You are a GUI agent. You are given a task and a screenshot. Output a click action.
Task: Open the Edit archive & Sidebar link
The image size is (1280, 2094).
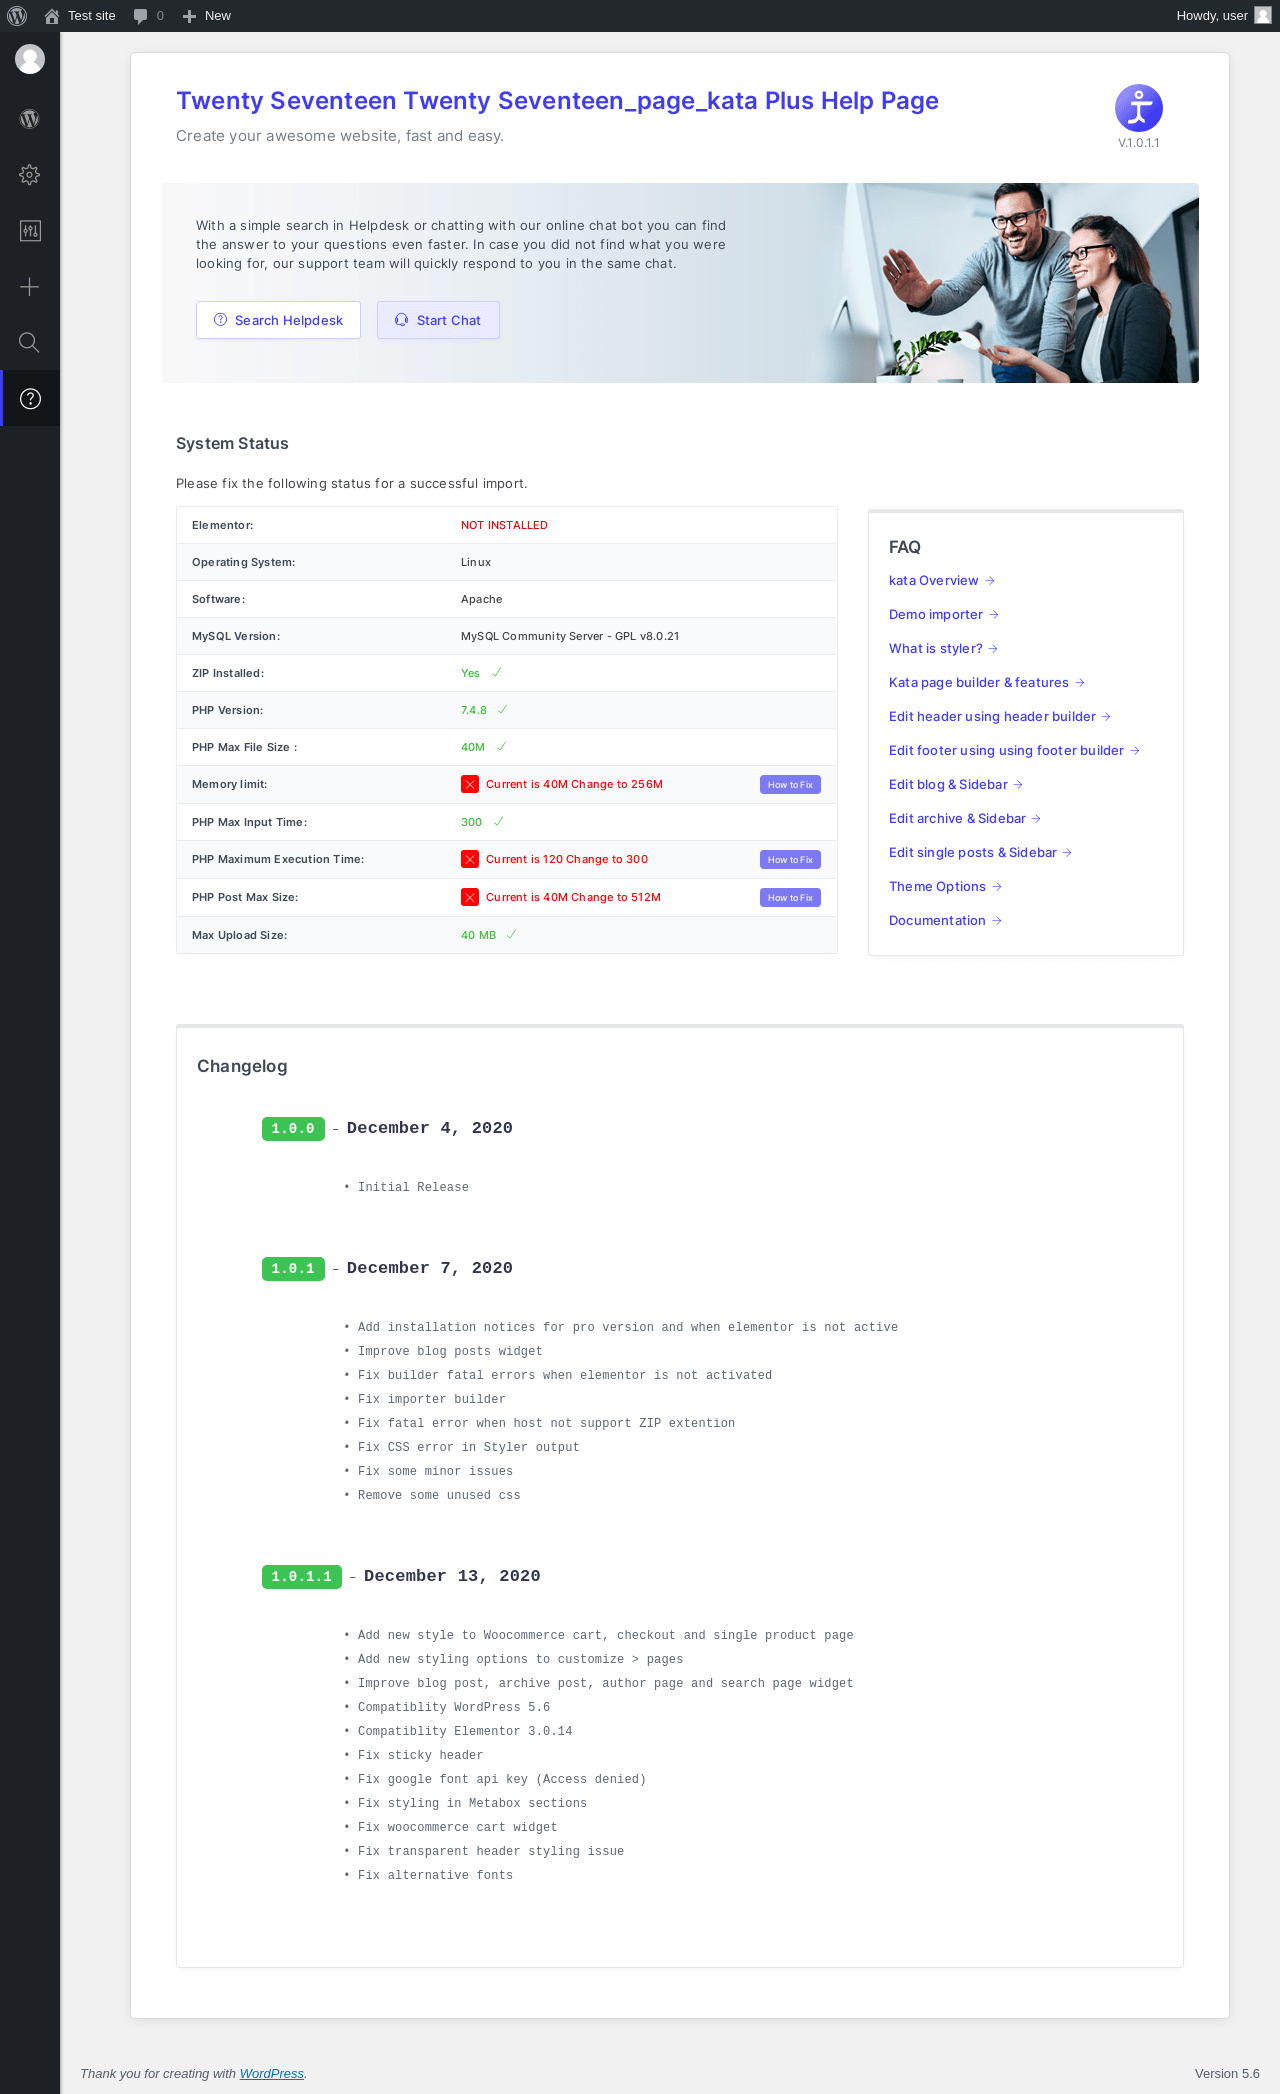[965, 819]
